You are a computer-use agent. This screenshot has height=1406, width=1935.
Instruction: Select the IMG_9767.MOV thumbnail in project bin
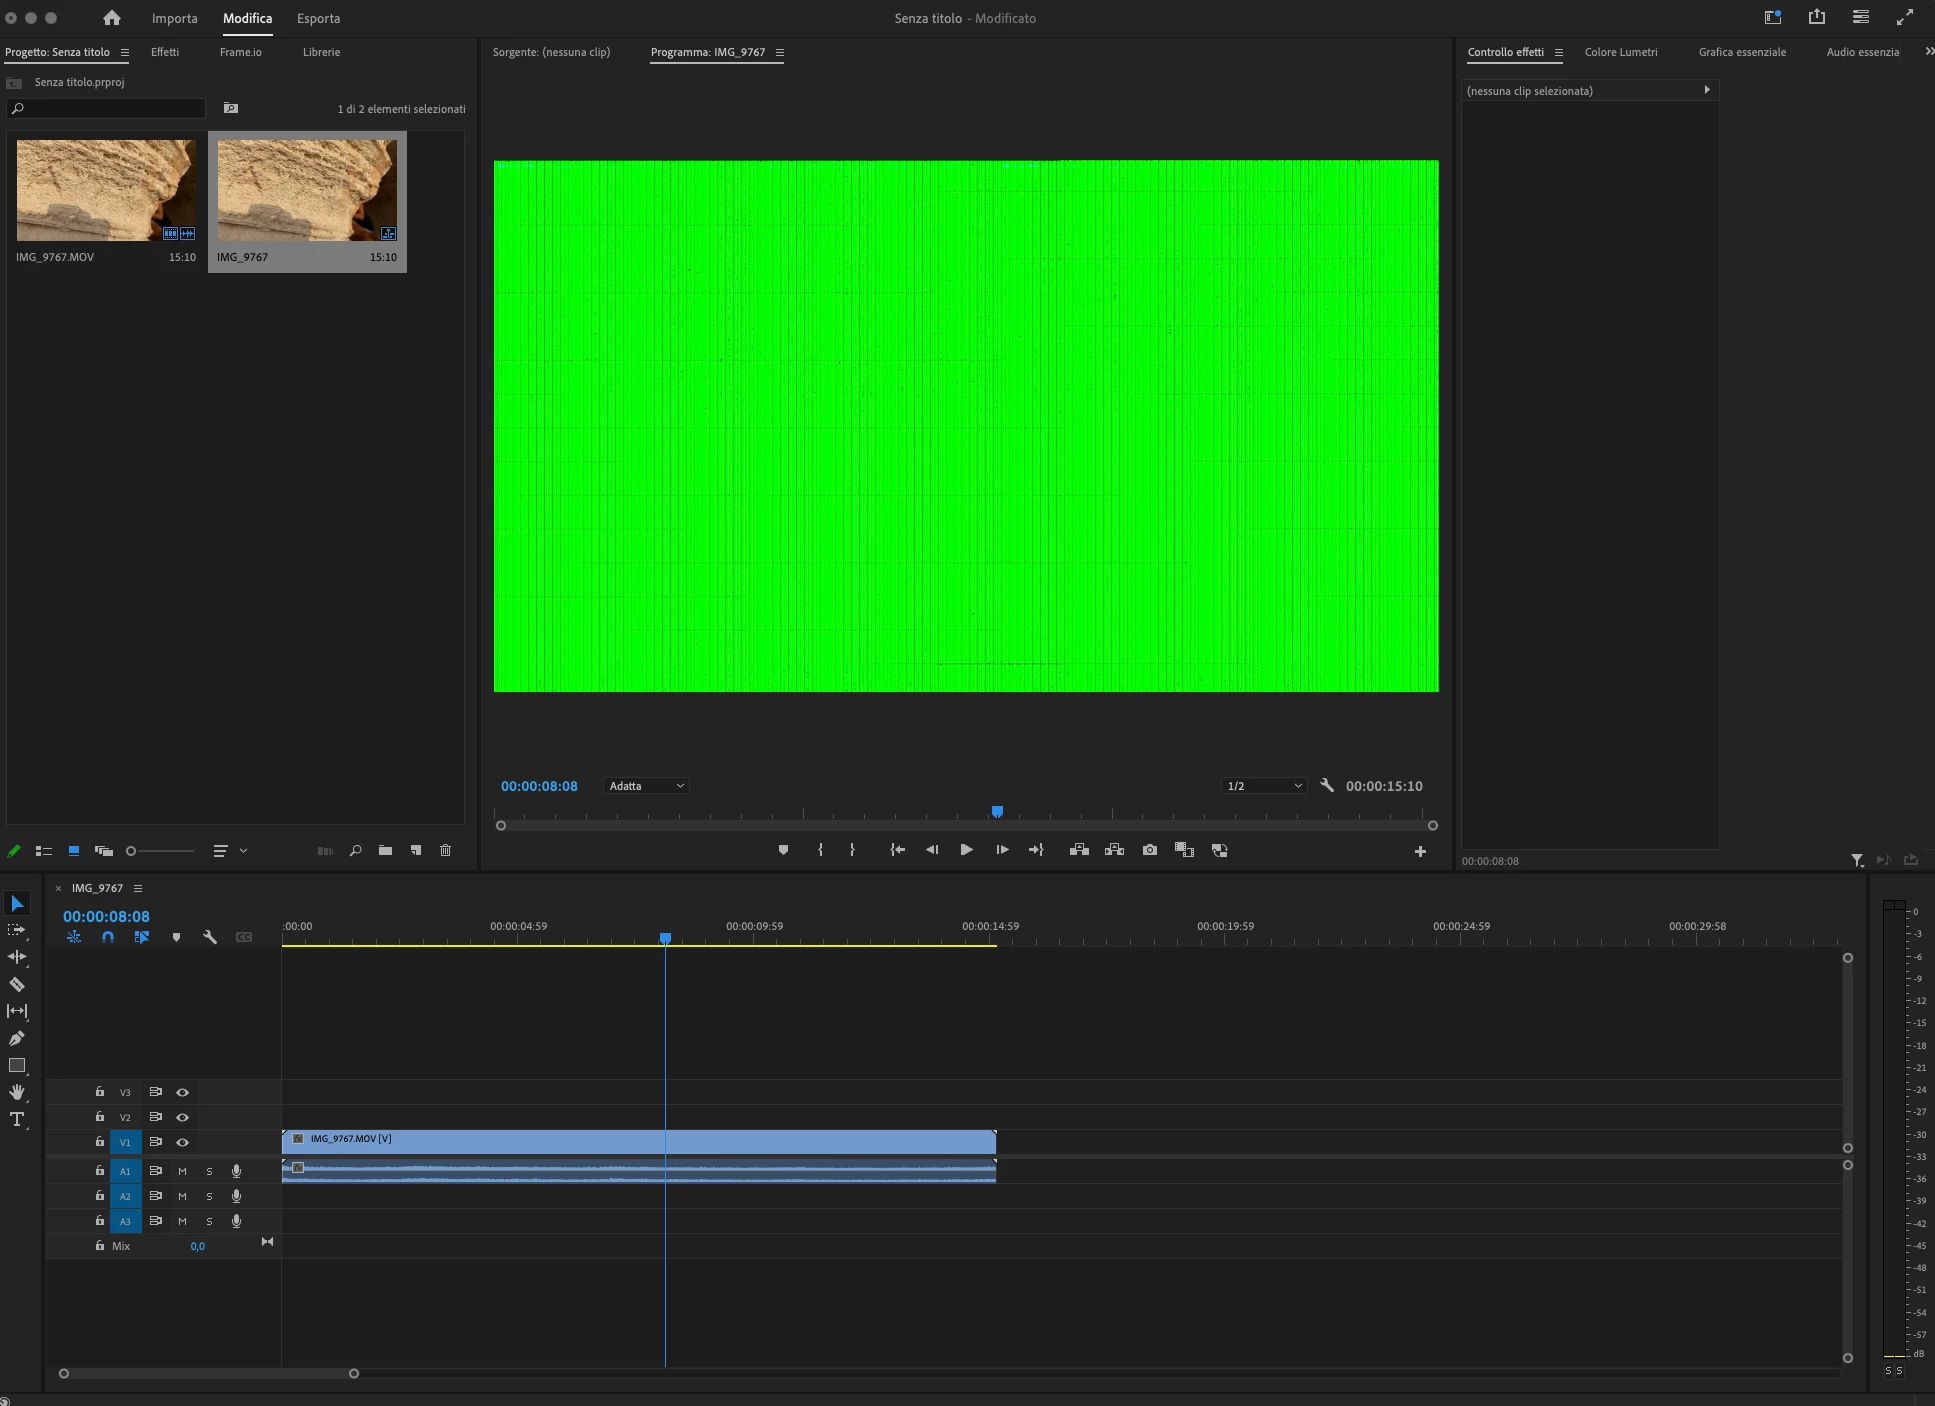106,190
